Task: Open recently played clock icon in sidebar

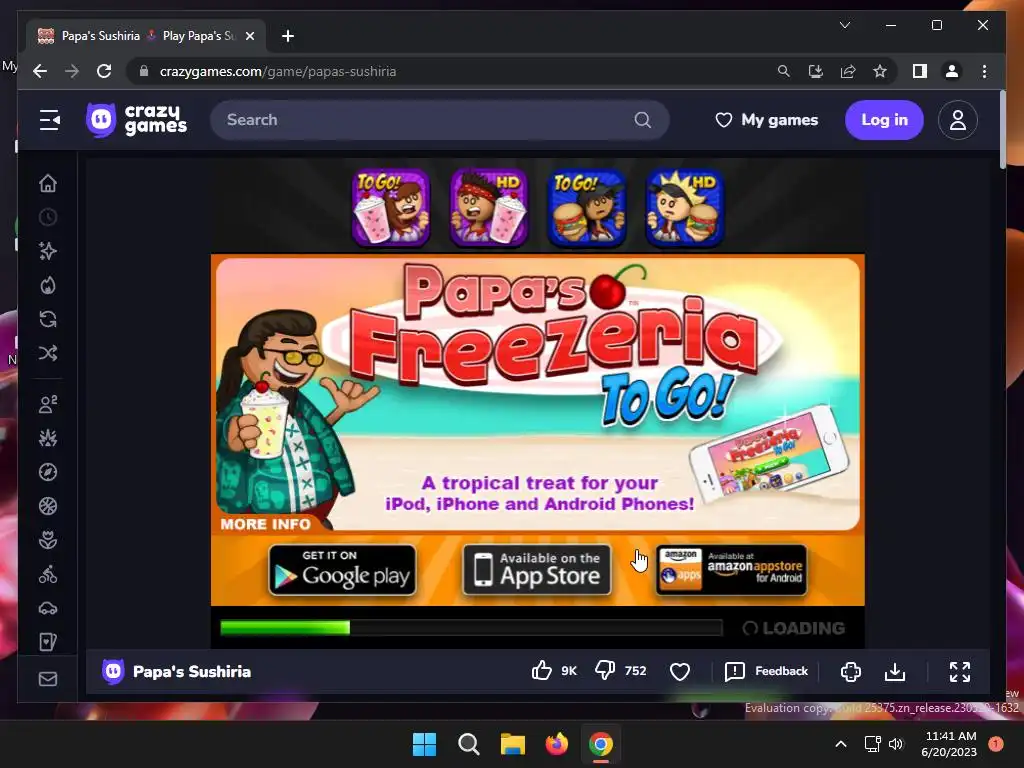Action: 48,217
